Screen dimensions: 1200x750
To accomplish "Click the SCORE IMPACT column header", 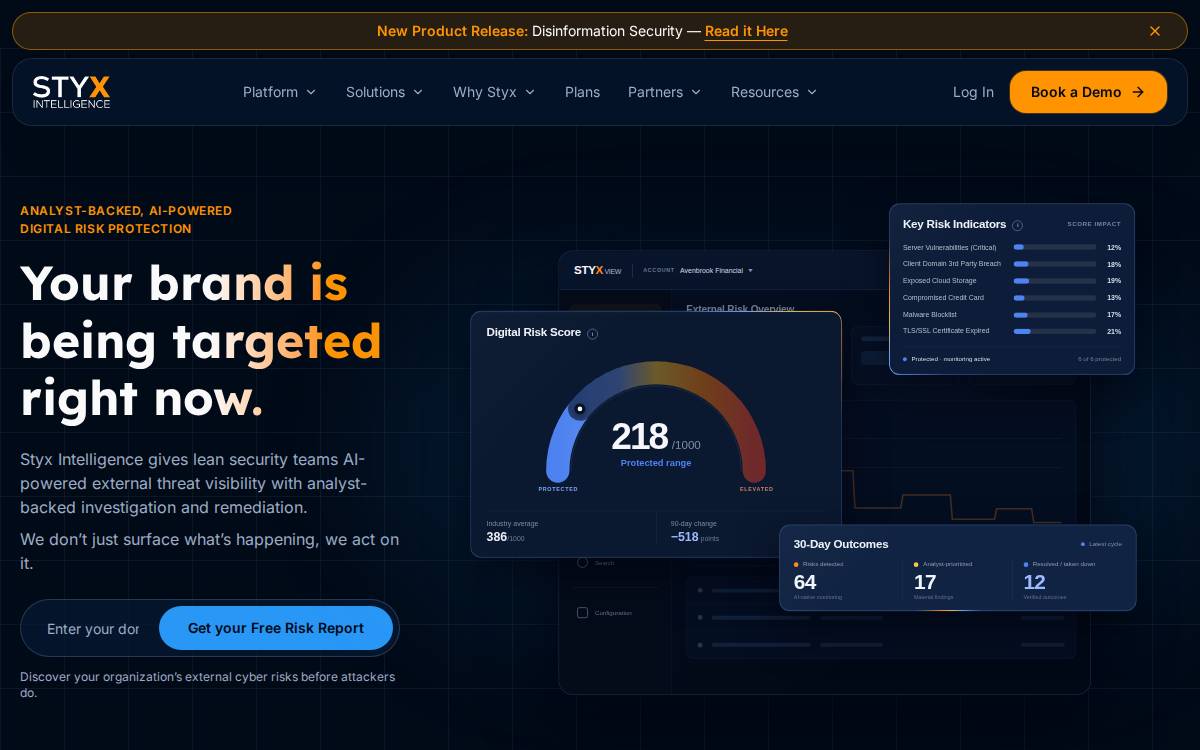I will (1094, 224).
